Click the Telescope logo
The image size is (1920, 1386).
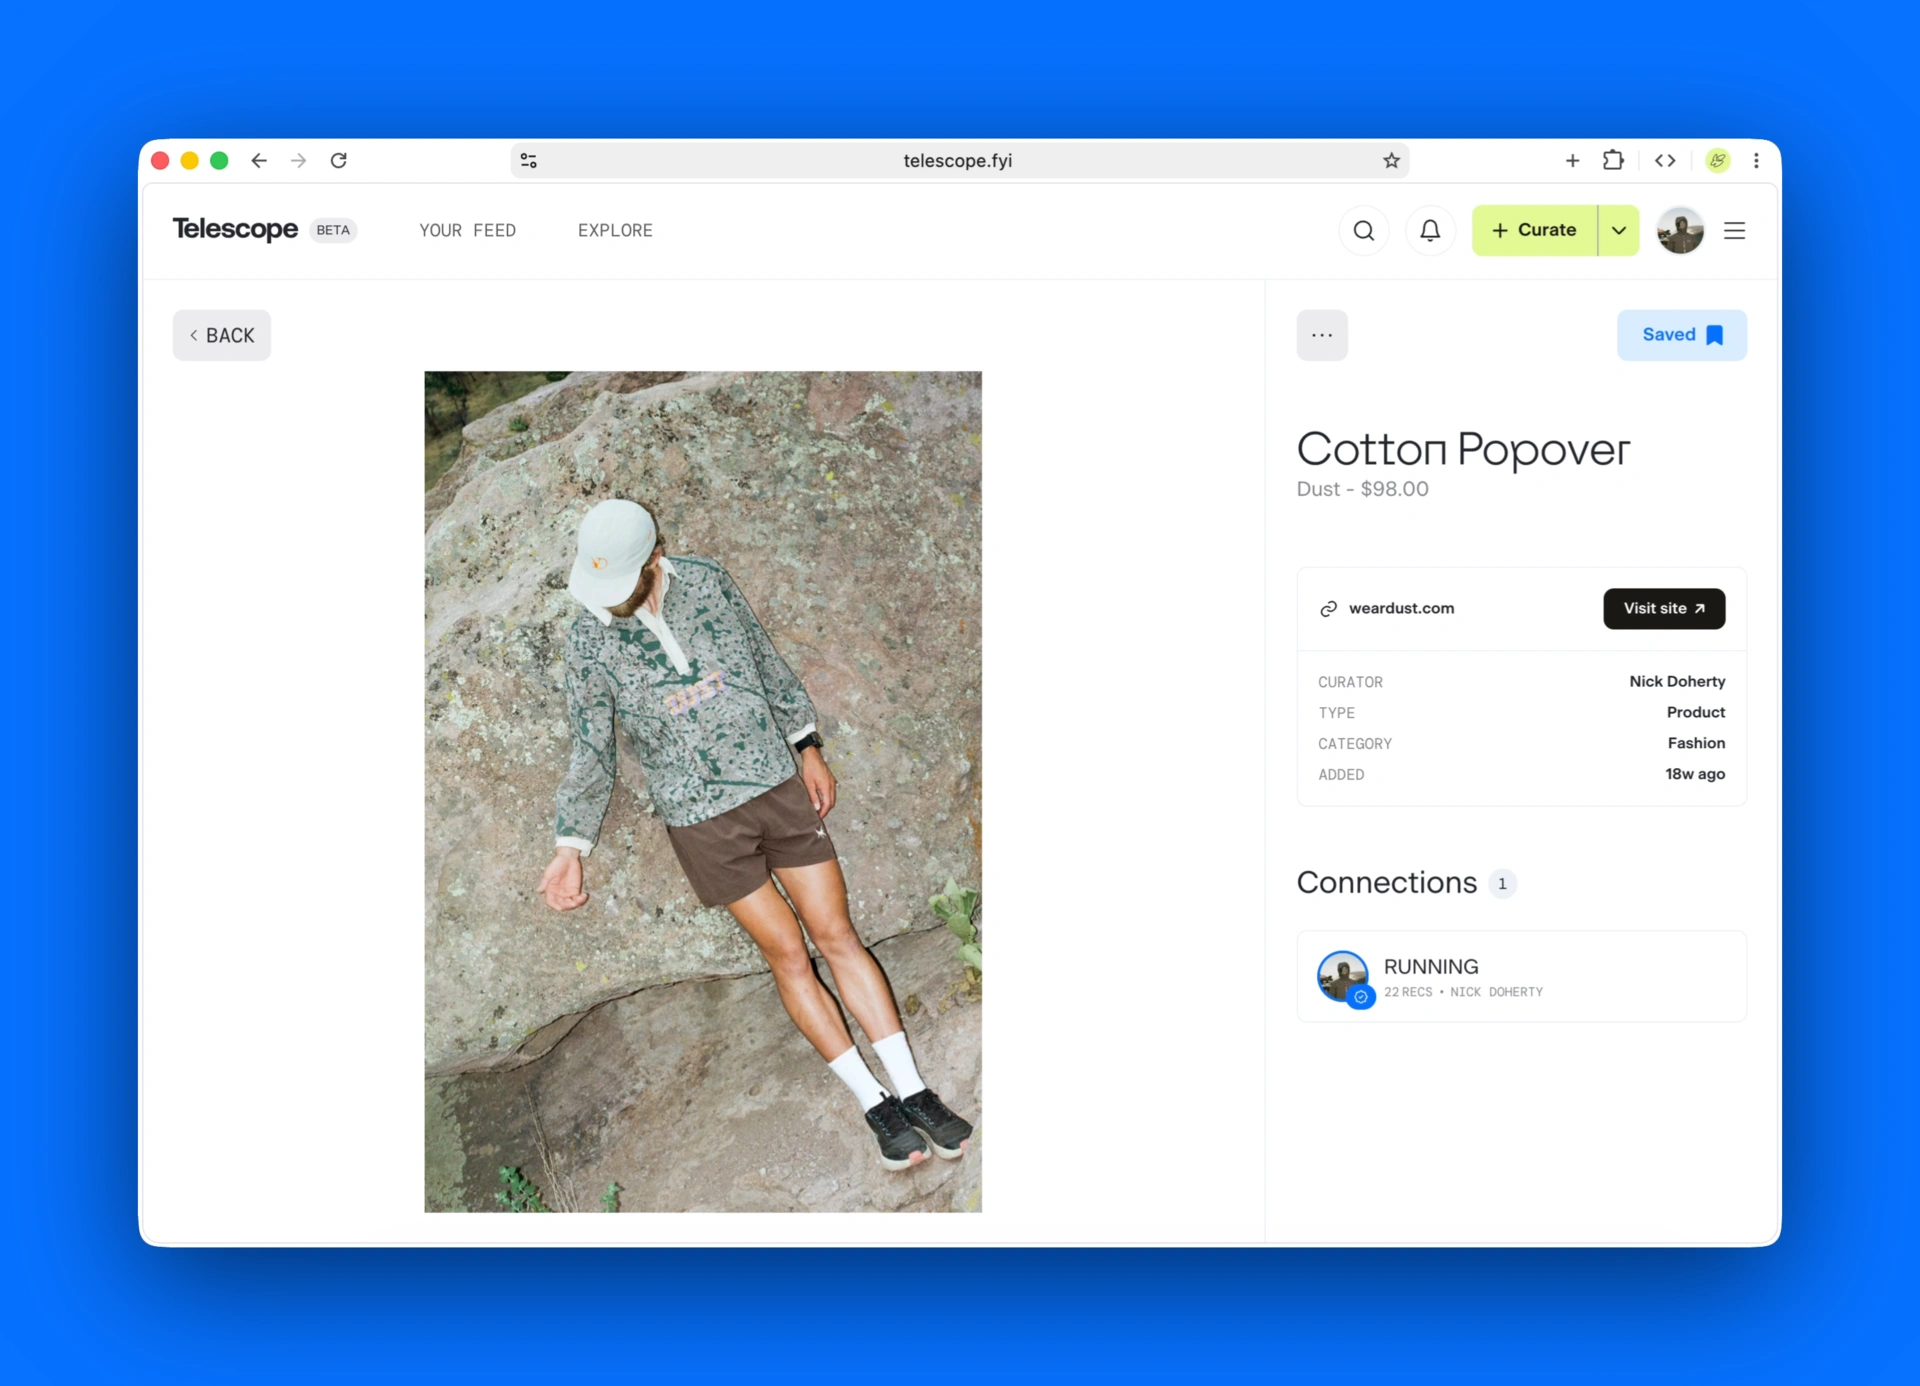[235, 230]
